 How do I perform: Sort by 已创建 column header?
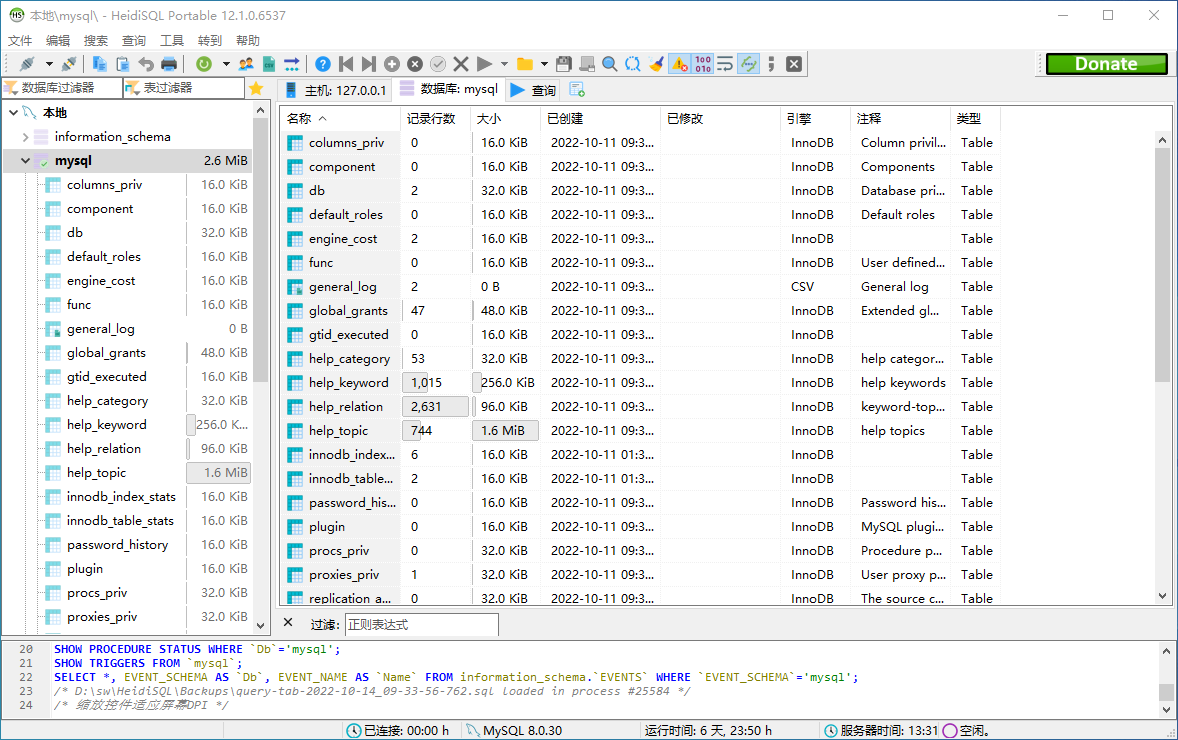point(600,119)
